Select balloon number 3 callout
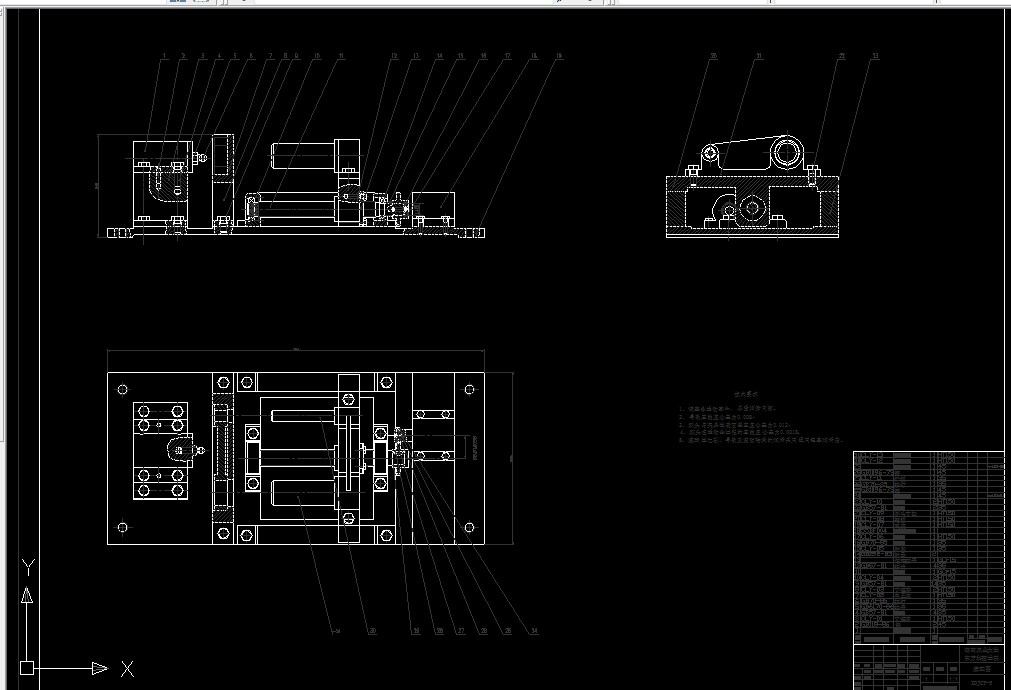 202,56
